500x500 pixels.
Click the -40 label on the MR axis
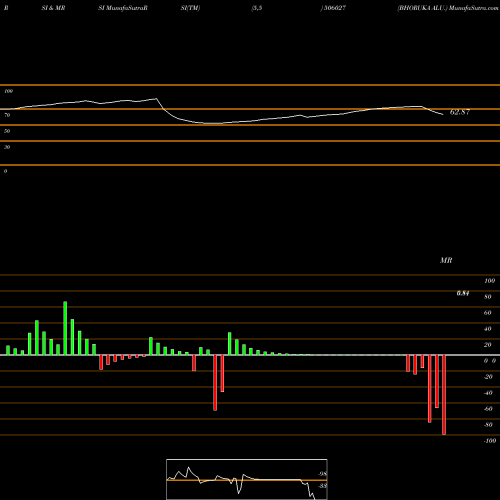pyautogui.click(x=488, y=393)
